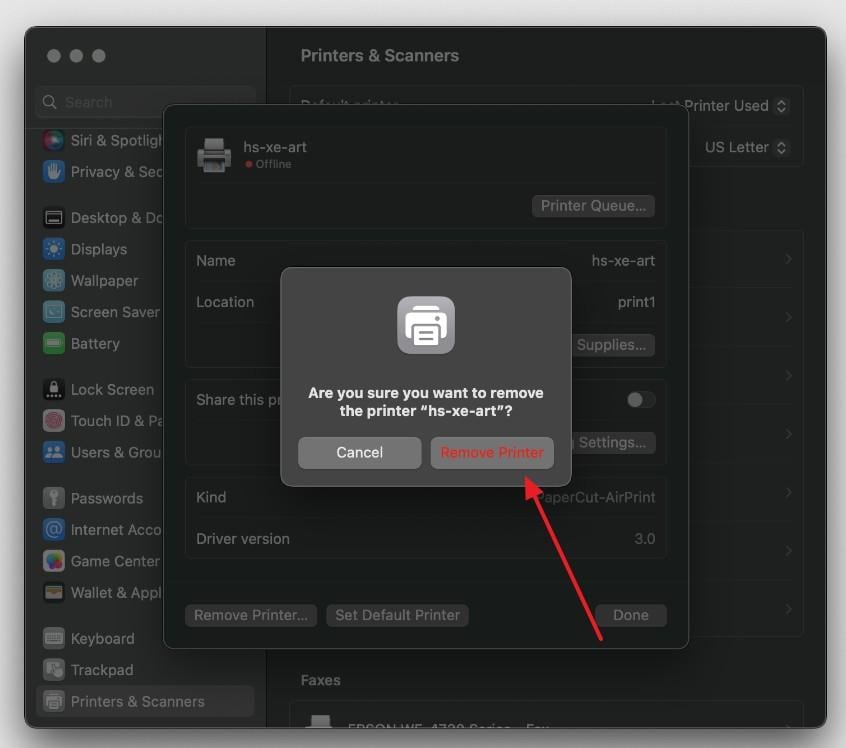Open the Trackpad icon in sidebar
Image resolution: width=846 pixels, height=748 pixels.
pos(53,670)
